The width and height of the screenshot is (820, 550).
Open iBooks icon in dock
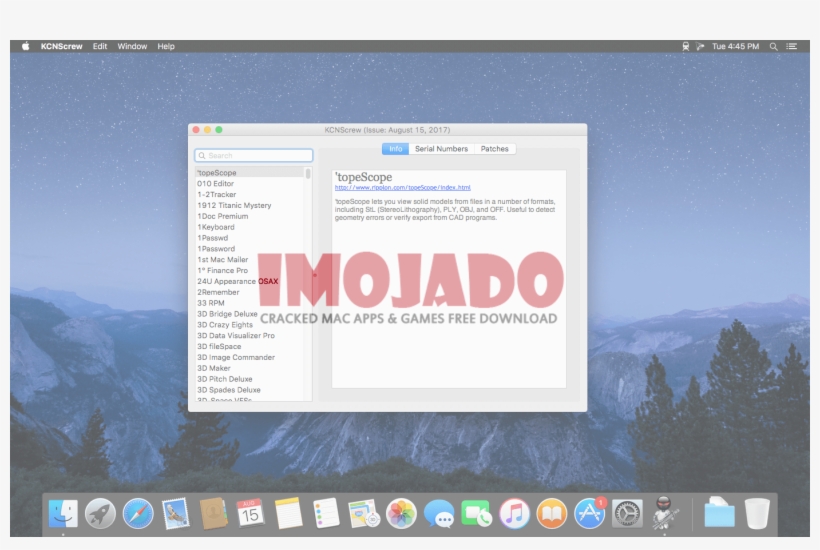click(x=552, y=513)
